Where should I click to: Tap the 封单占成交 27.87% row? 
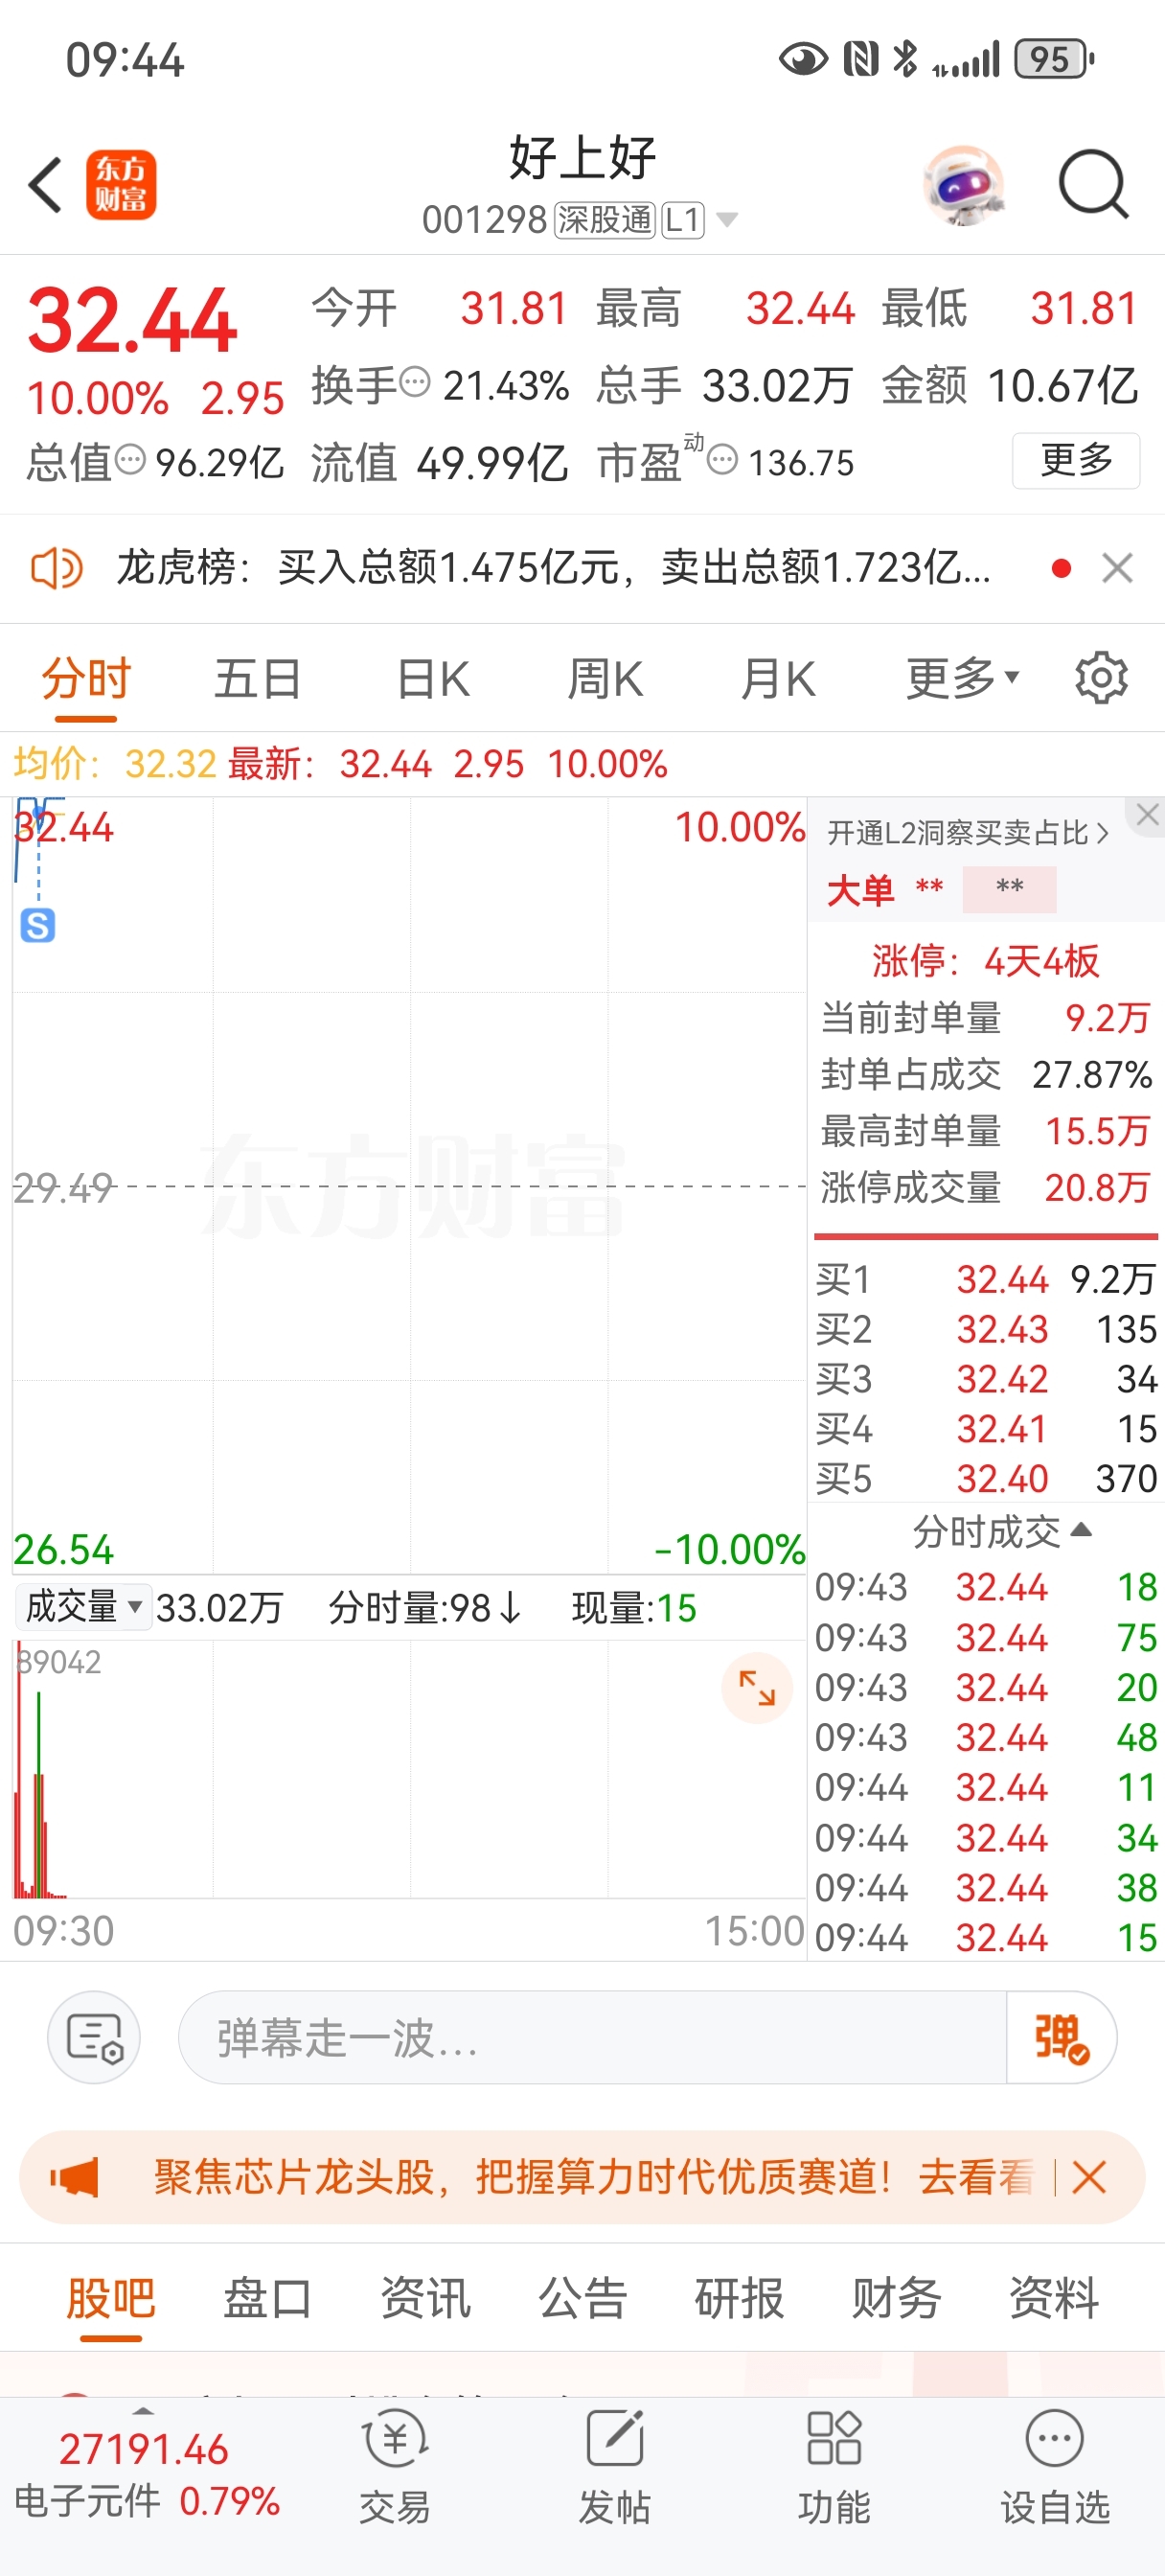point(985,1075)
